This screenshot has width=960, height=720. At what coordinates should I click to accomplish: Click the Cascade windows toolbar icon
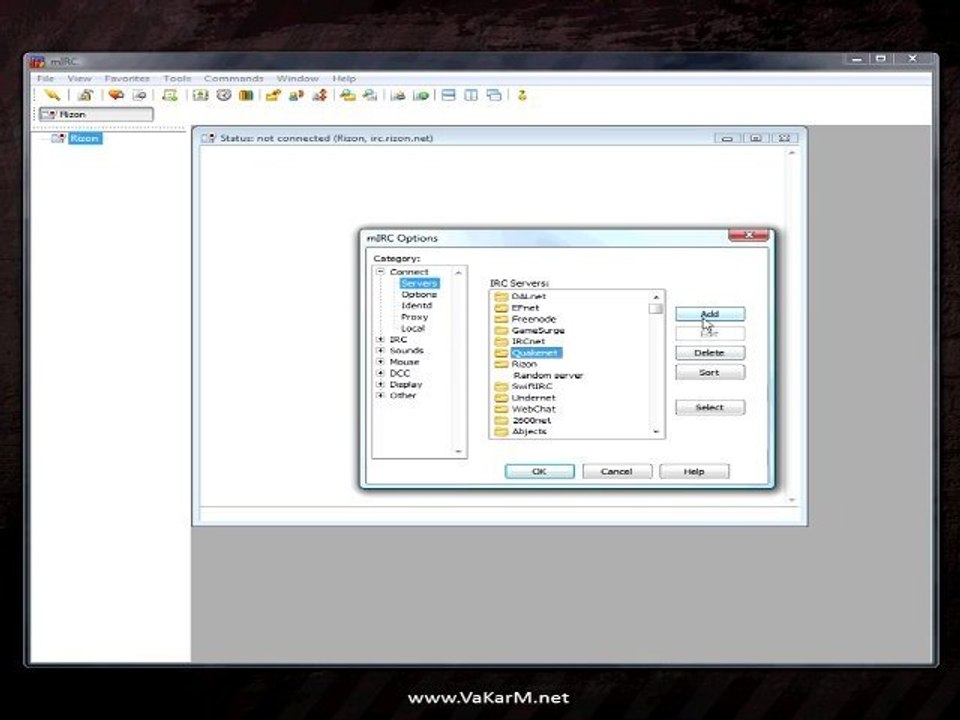point(493,95)
